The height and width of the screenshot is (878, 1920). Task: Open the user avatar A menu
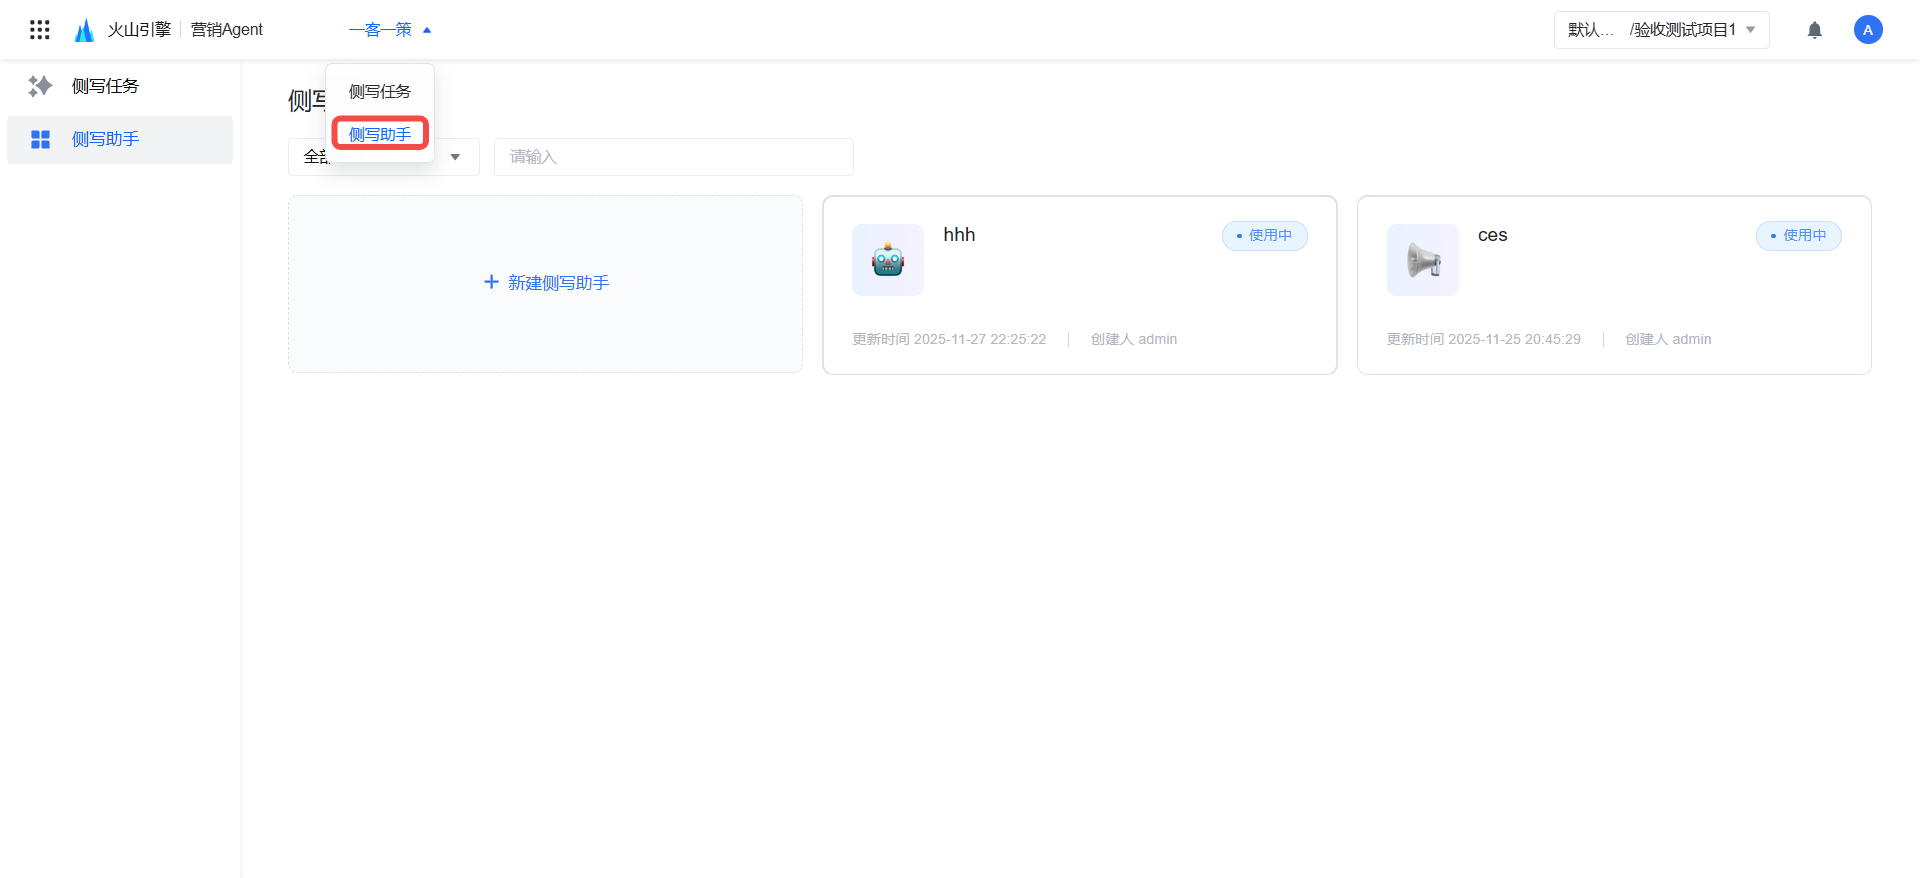1868,30
